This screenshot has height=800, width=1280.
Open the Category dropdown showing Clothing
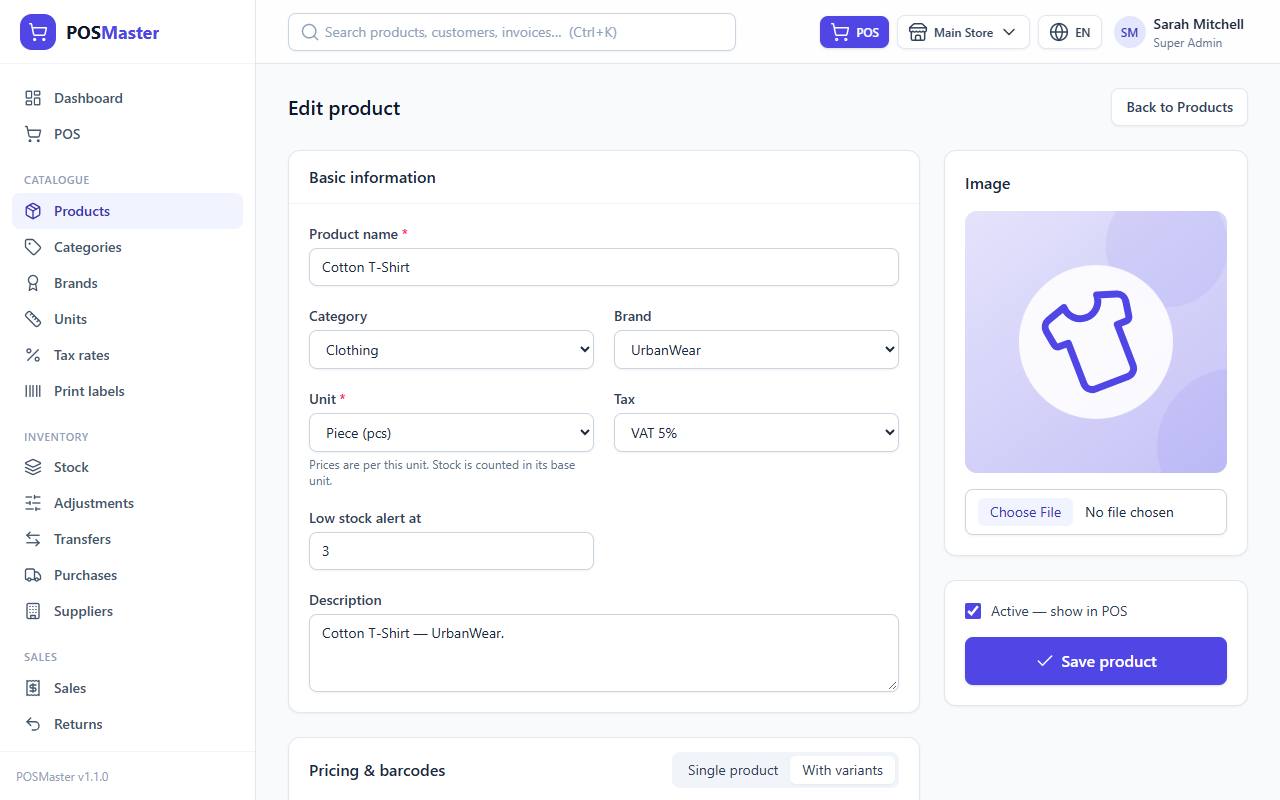[x=451, y=350]
